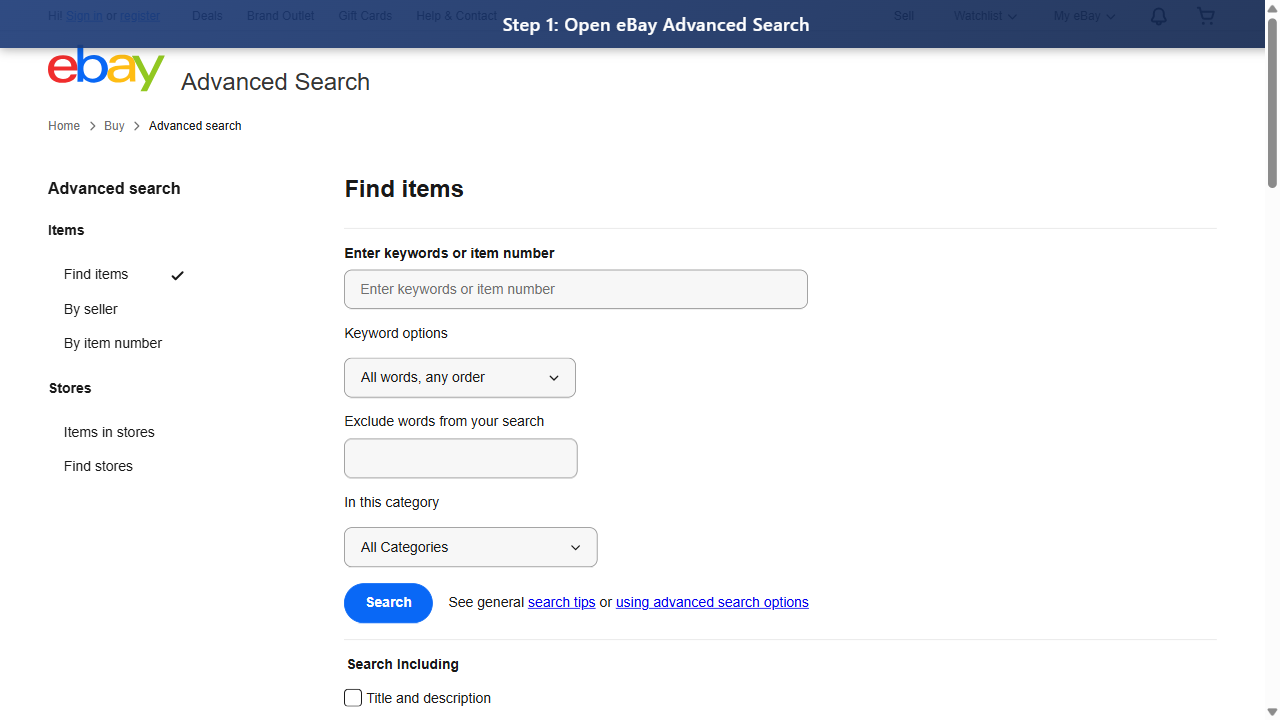
Task: Select Find stores in the sidebar
Action: (98, 466)
